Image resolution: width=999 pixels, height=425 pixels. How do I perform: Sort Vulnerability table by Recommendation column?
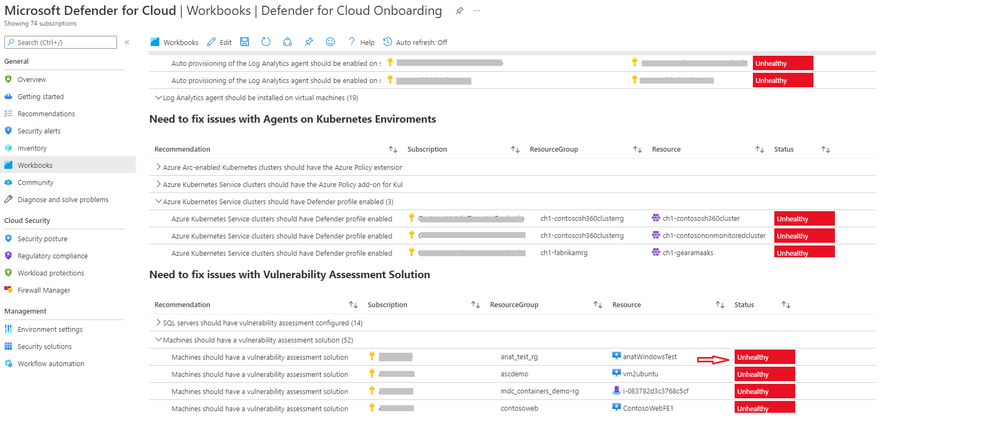353,305
